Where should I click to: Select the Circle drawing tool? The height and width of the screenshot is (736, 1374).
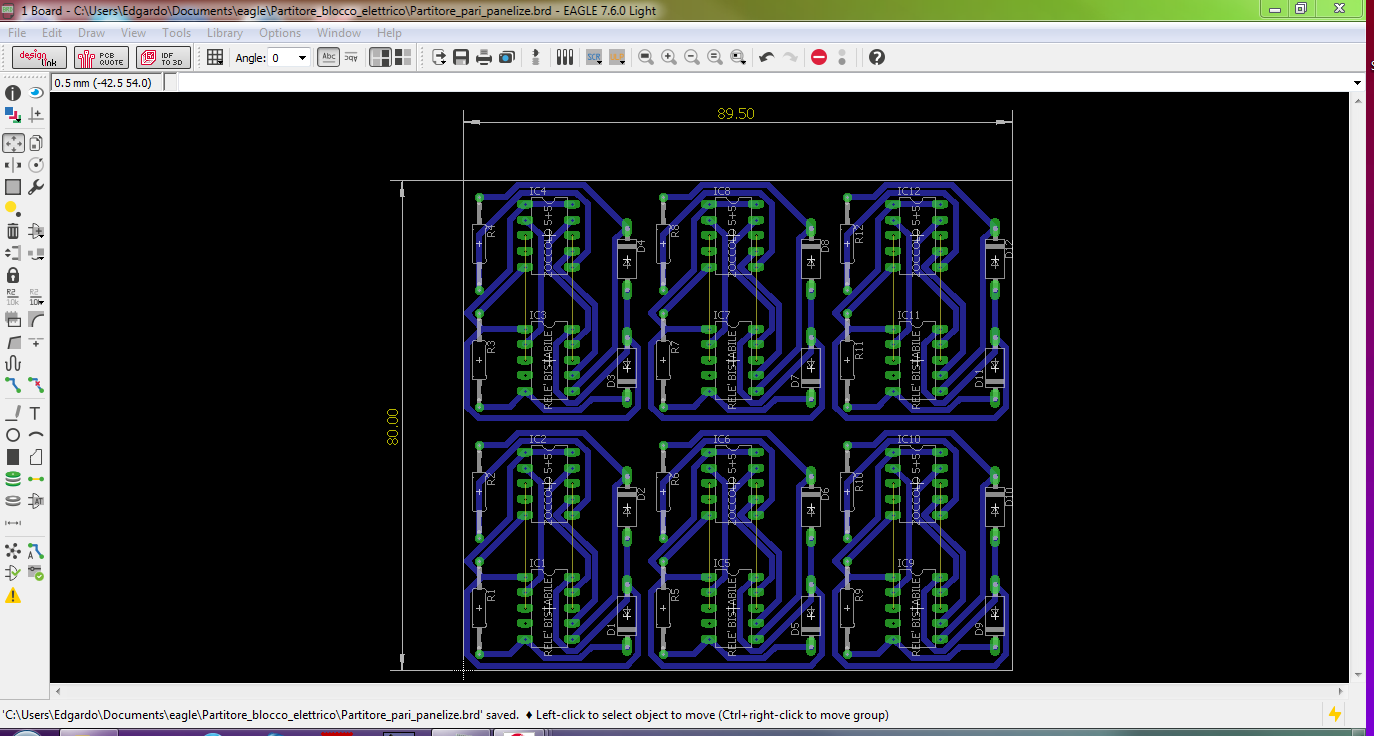(13, 435)
